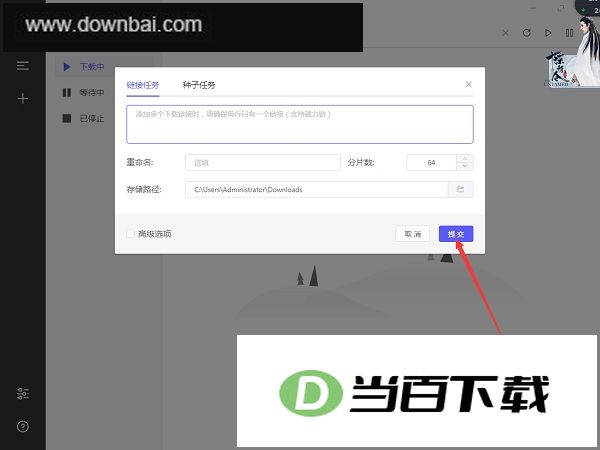This screenshot has height=450, width=600.
Task: Click the download links text area
Action: (x=300, y=124)
